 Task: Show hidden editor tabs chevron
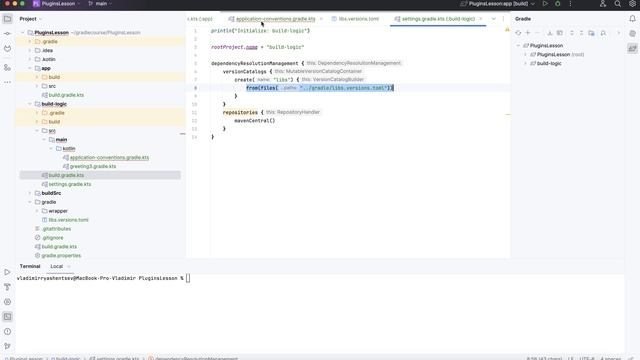pyautogui.click(x=493, y=19)
